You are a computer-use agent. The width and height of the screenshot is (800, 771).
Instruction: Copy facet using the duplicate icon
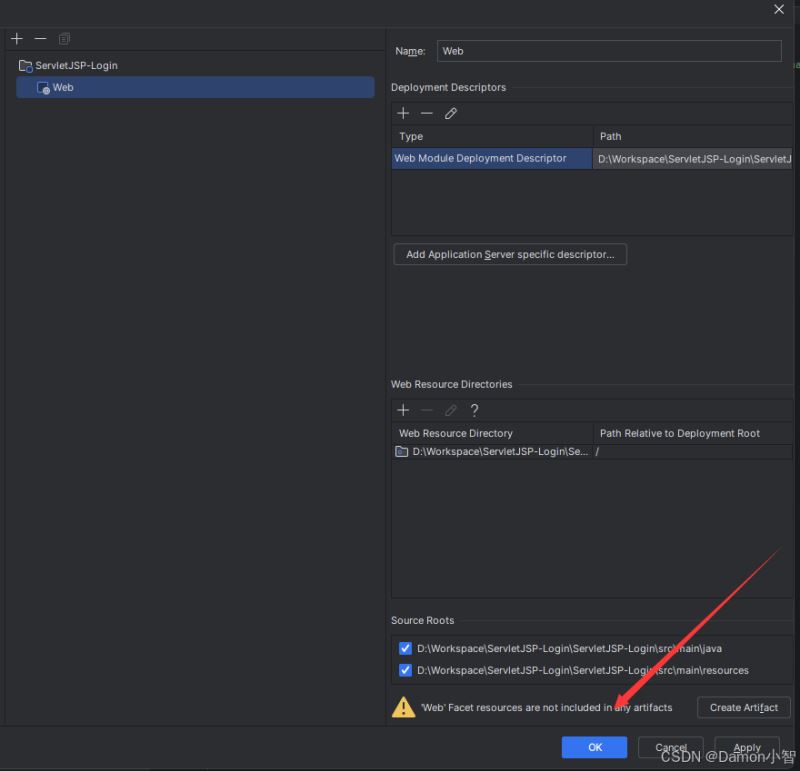click(64, 38)
